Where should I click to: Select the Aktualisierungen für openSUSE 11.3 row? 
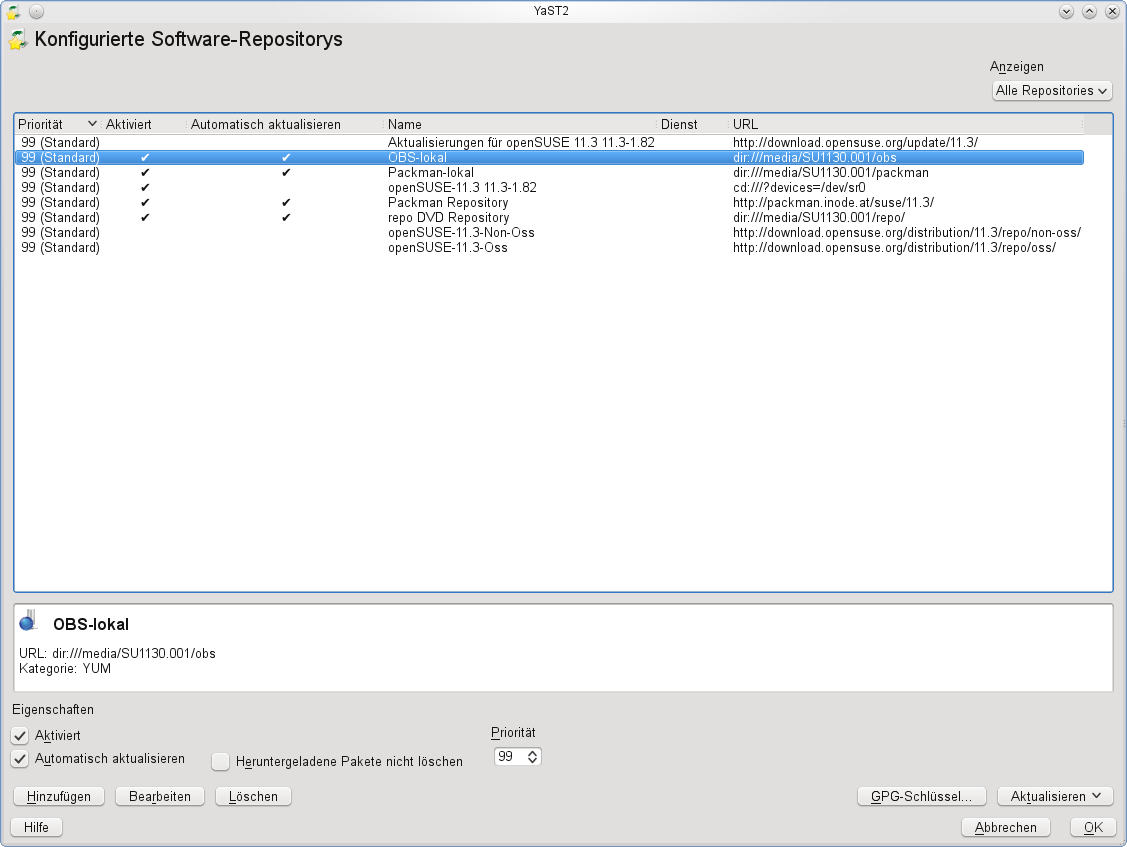(x=549, y=142)
